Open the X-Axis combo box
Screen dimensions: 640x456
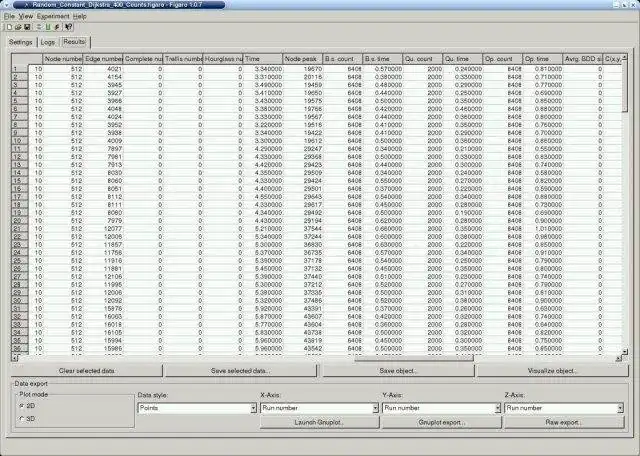320,408
